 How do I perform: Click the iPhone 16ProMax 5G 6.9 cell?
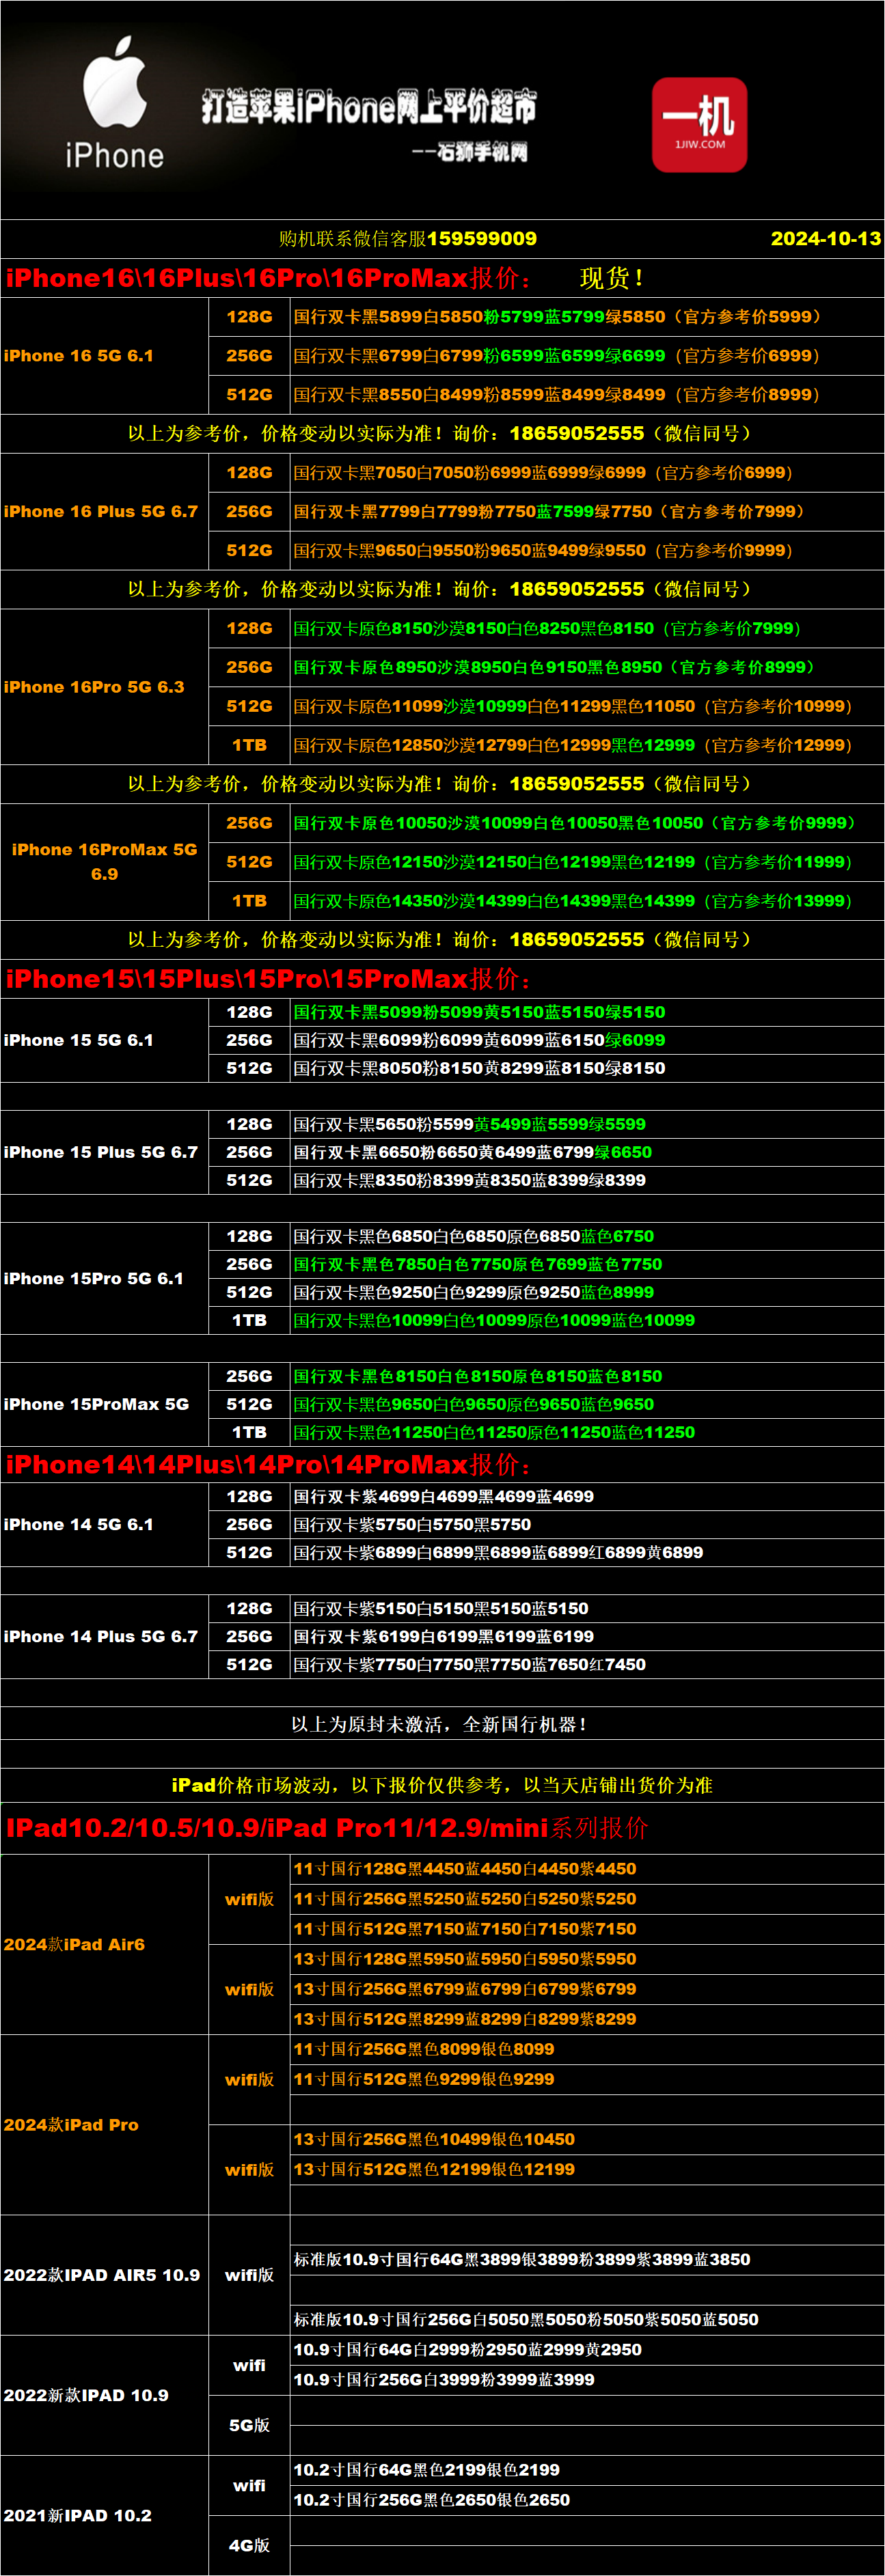point(104,862)
